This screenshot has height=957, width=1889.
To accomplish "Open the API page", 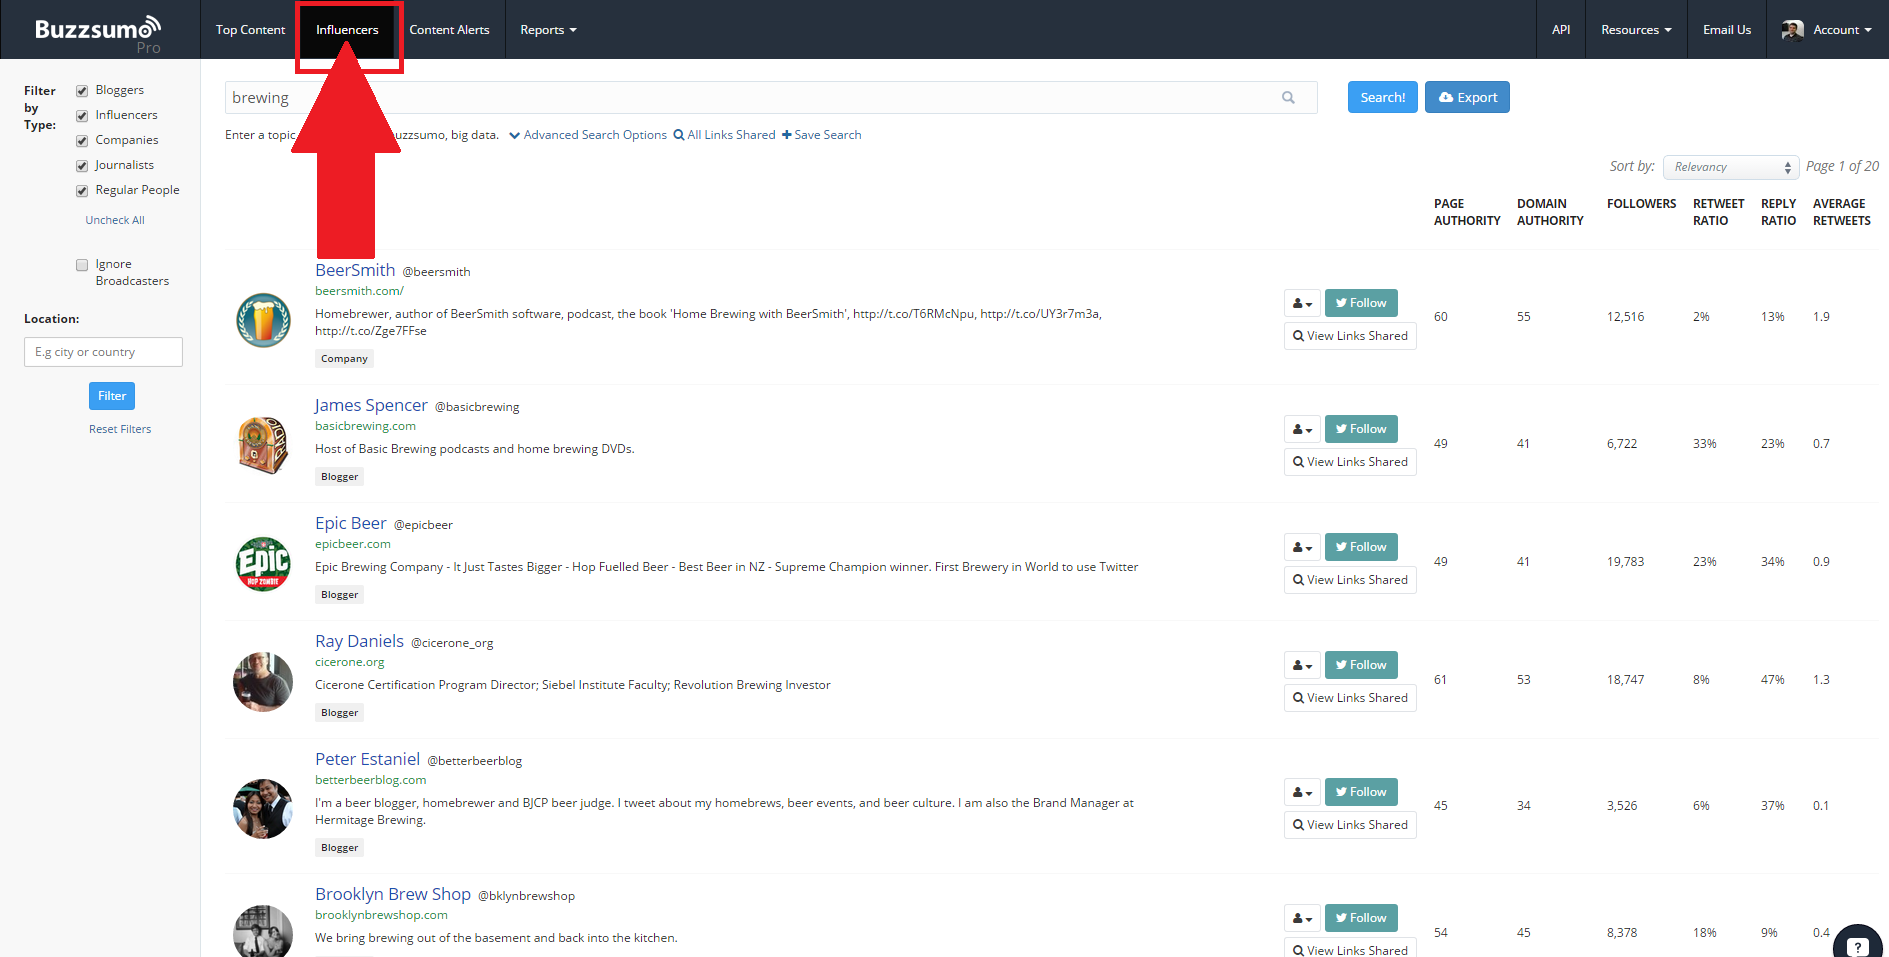I will coord(1561,30).
